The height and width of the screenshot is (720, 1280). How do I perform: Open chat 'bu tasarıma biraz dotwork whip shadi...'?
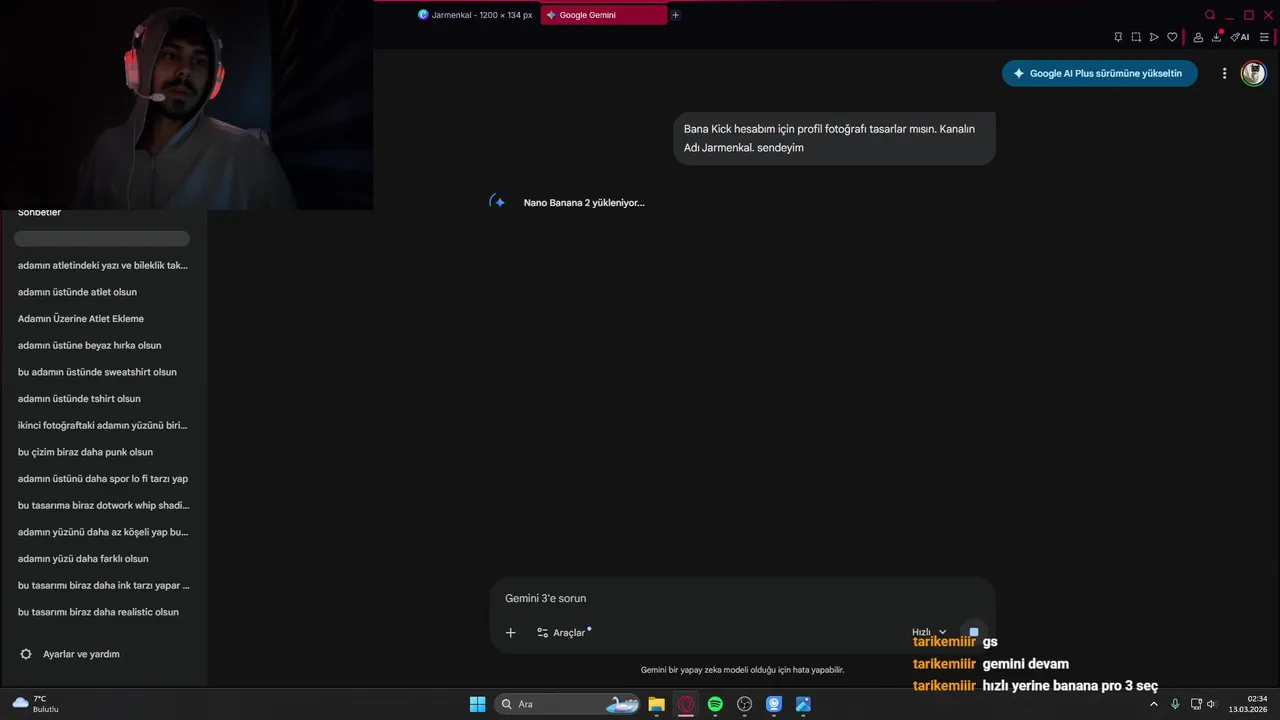tap(103, 505)
